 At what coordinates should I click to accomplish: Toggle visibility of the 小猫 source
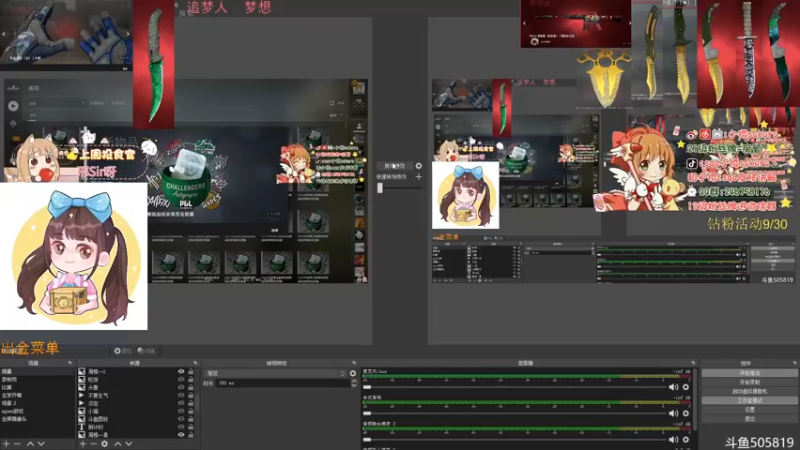(x=181, y=411)
